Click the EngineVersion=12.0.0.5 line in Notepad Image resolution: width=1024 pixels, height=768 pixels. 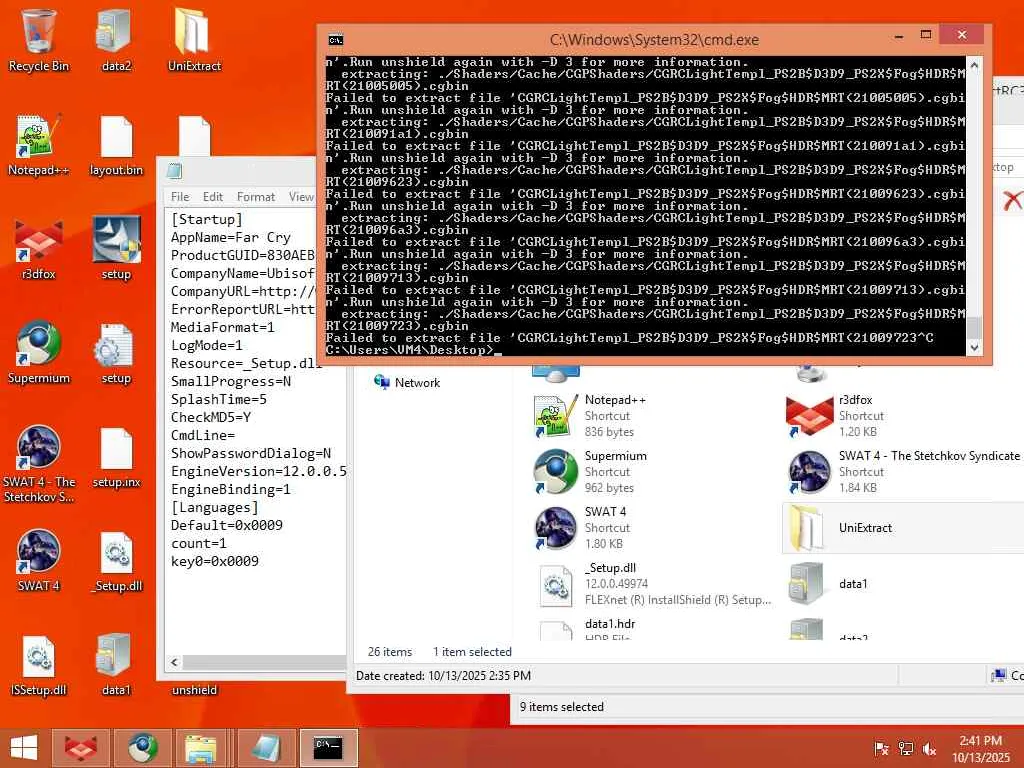pyautogui.click(x=259, y=472)
